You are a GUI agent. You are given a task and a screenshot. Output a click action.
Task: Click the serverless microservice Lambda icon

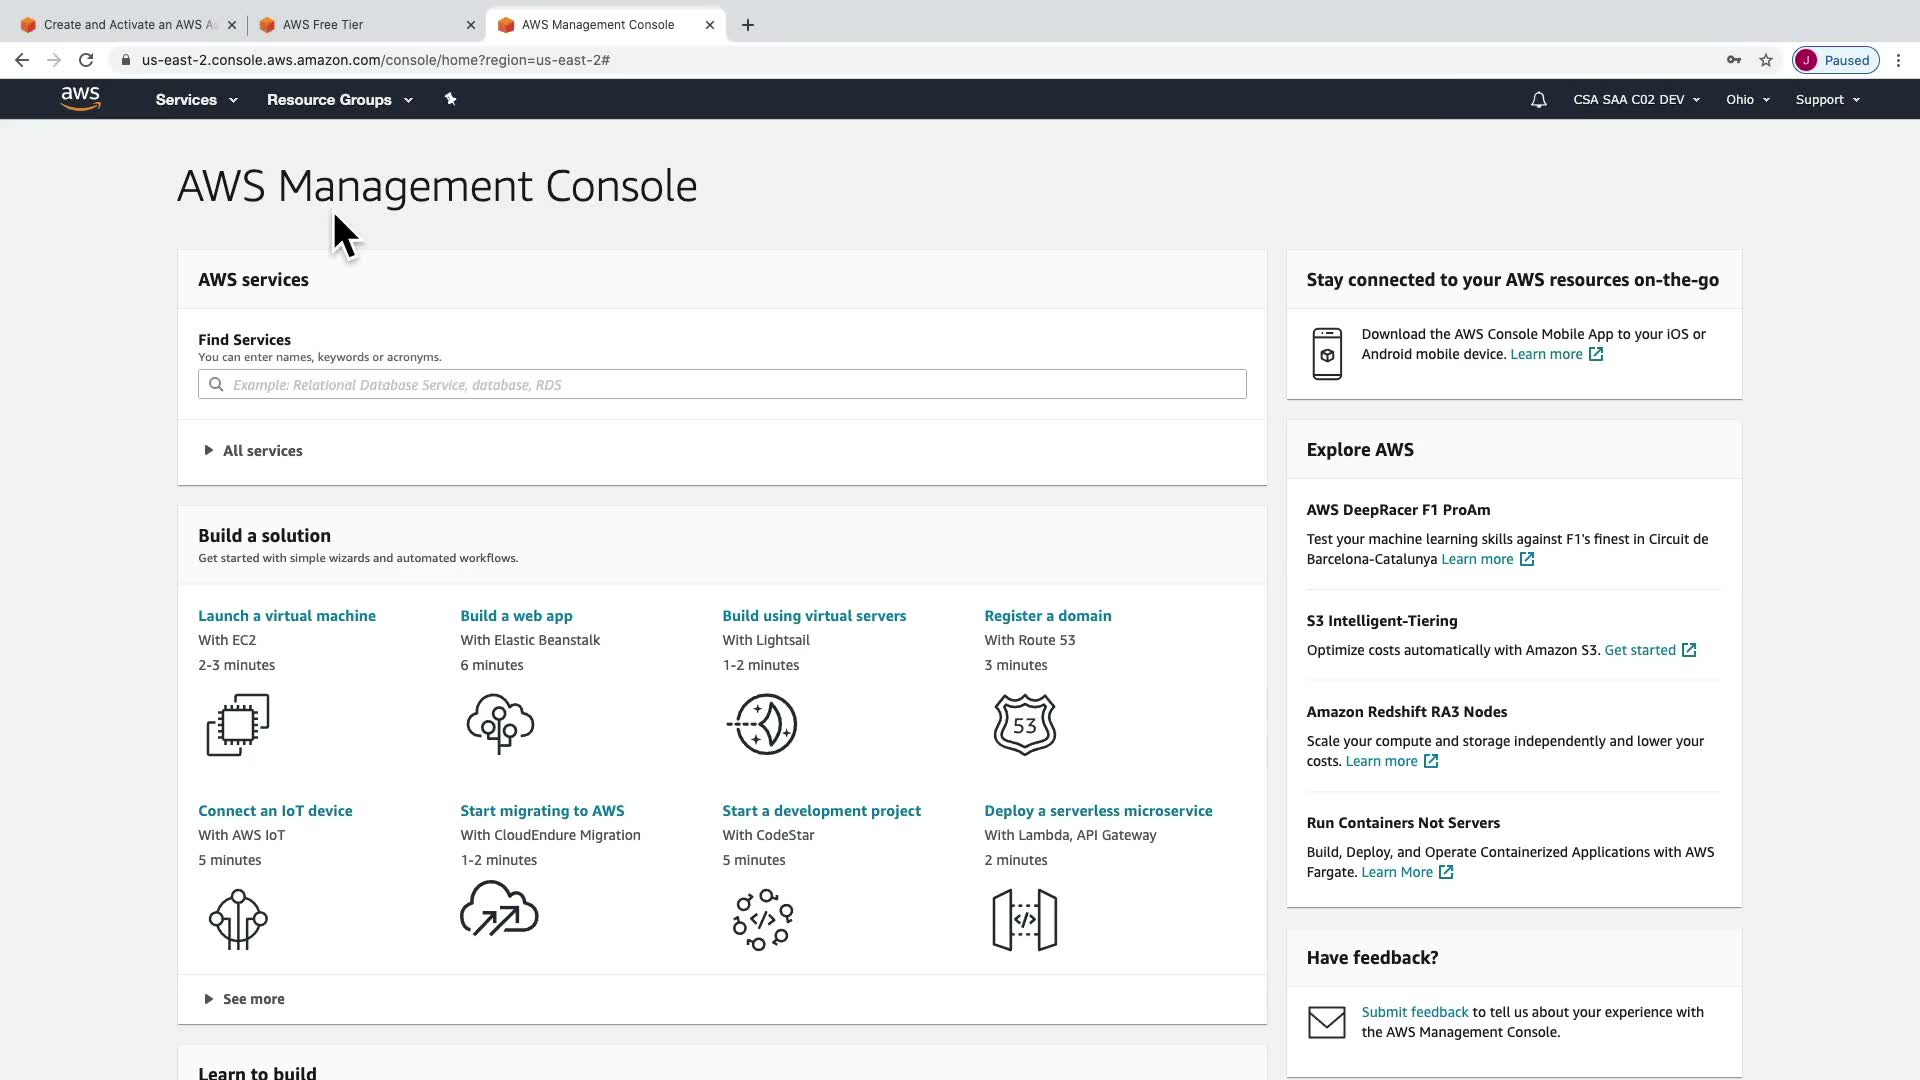pos(1024,919)
